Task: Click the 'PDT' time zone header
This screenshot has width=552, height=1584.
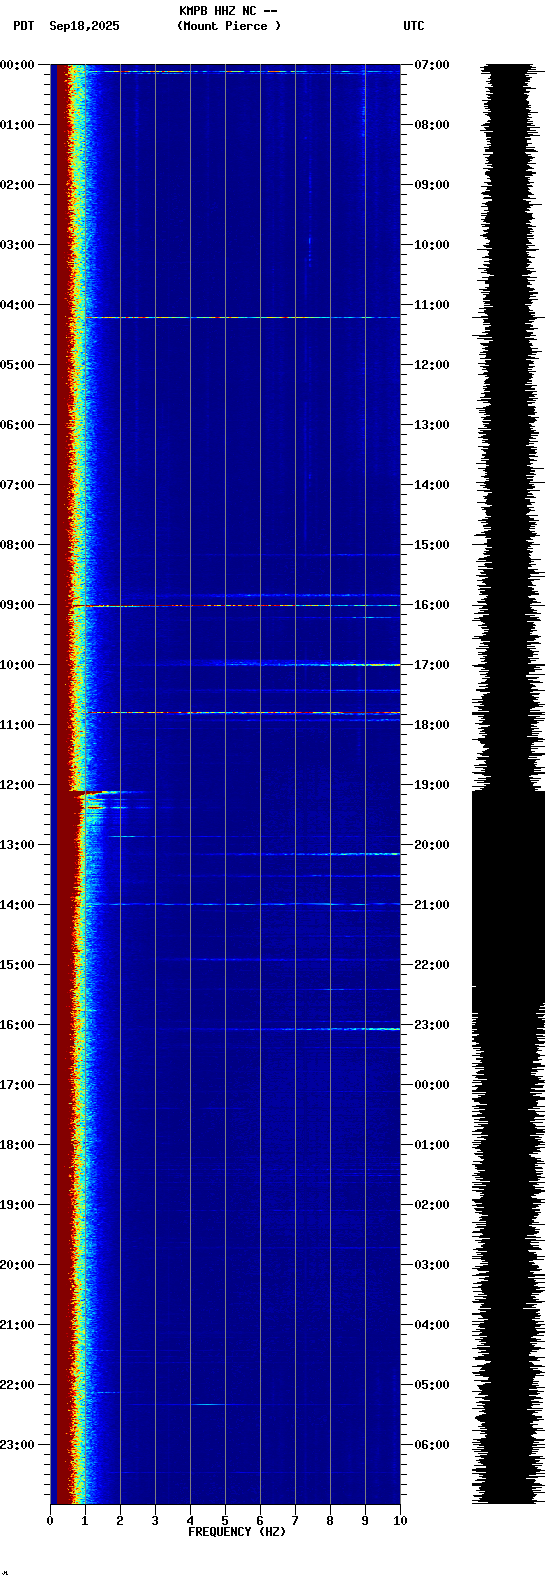Action: click(x=23, y=26)
